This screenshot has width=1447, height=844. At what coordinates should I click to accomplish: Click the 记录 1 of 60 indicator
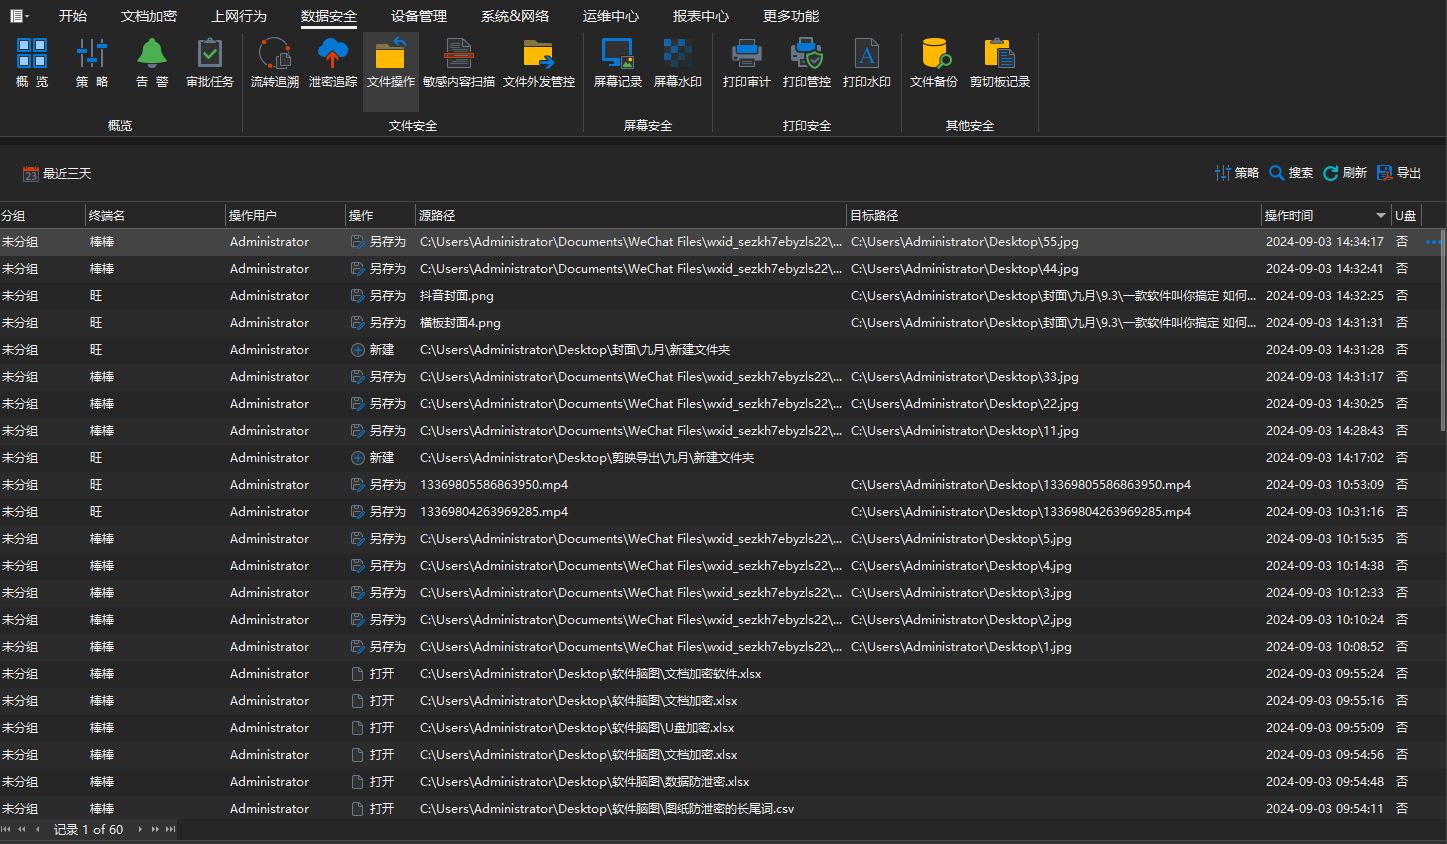88,829
